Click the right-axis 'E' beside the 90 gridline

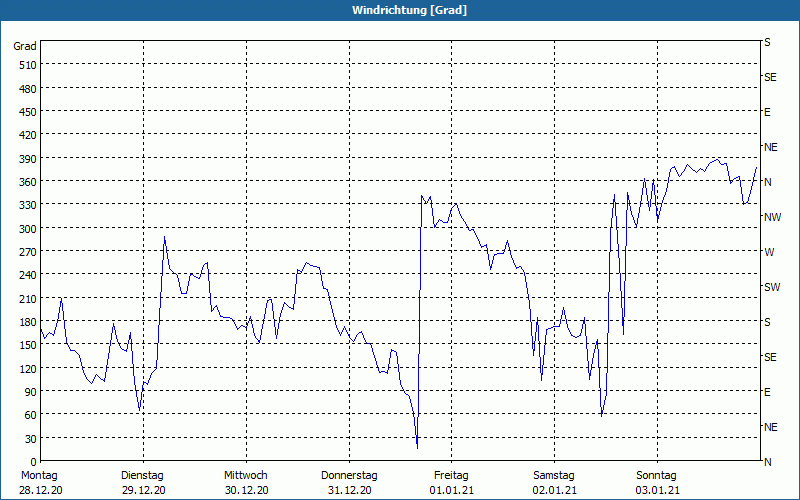[767, 392]
